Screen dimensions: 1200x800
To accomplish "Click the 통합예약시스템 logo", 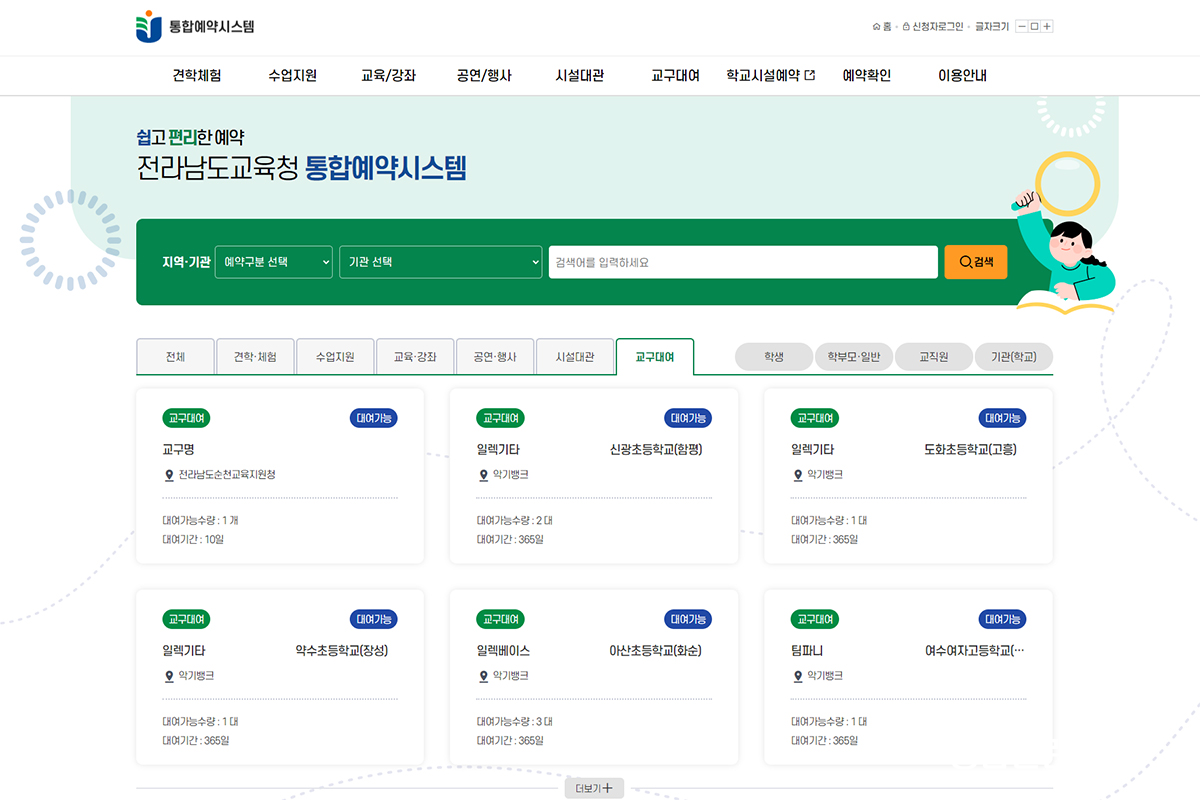I will tap(195, 26).
